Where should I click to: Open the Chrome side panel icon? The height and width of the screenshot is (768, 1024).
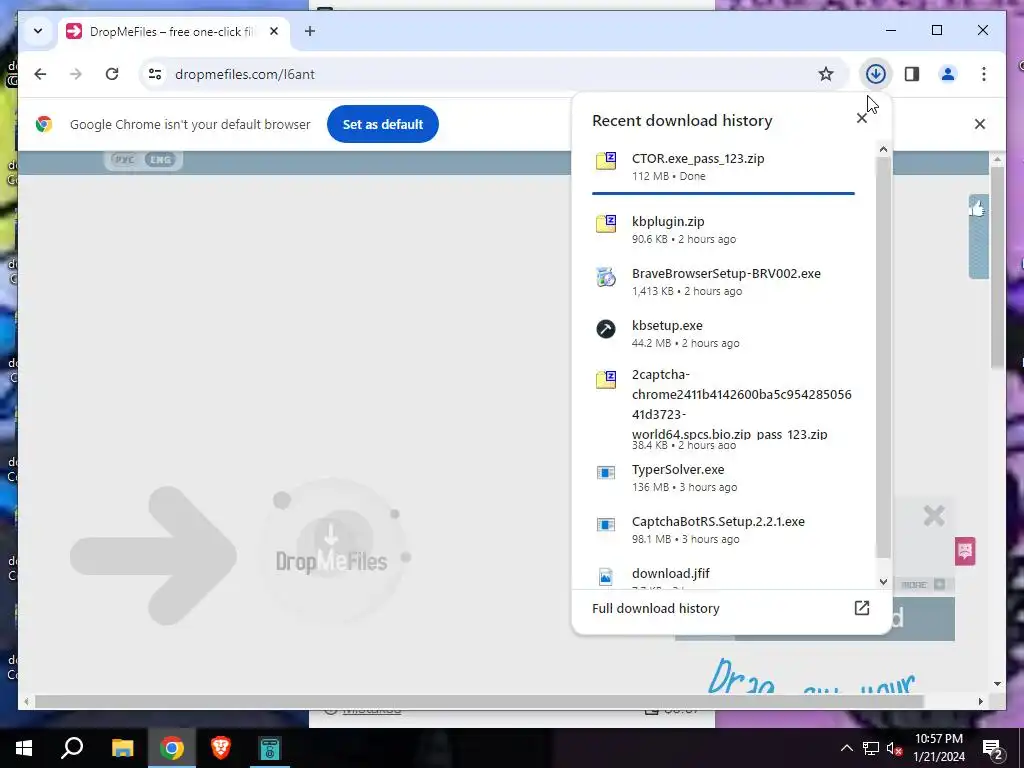[x=912, y=74]
